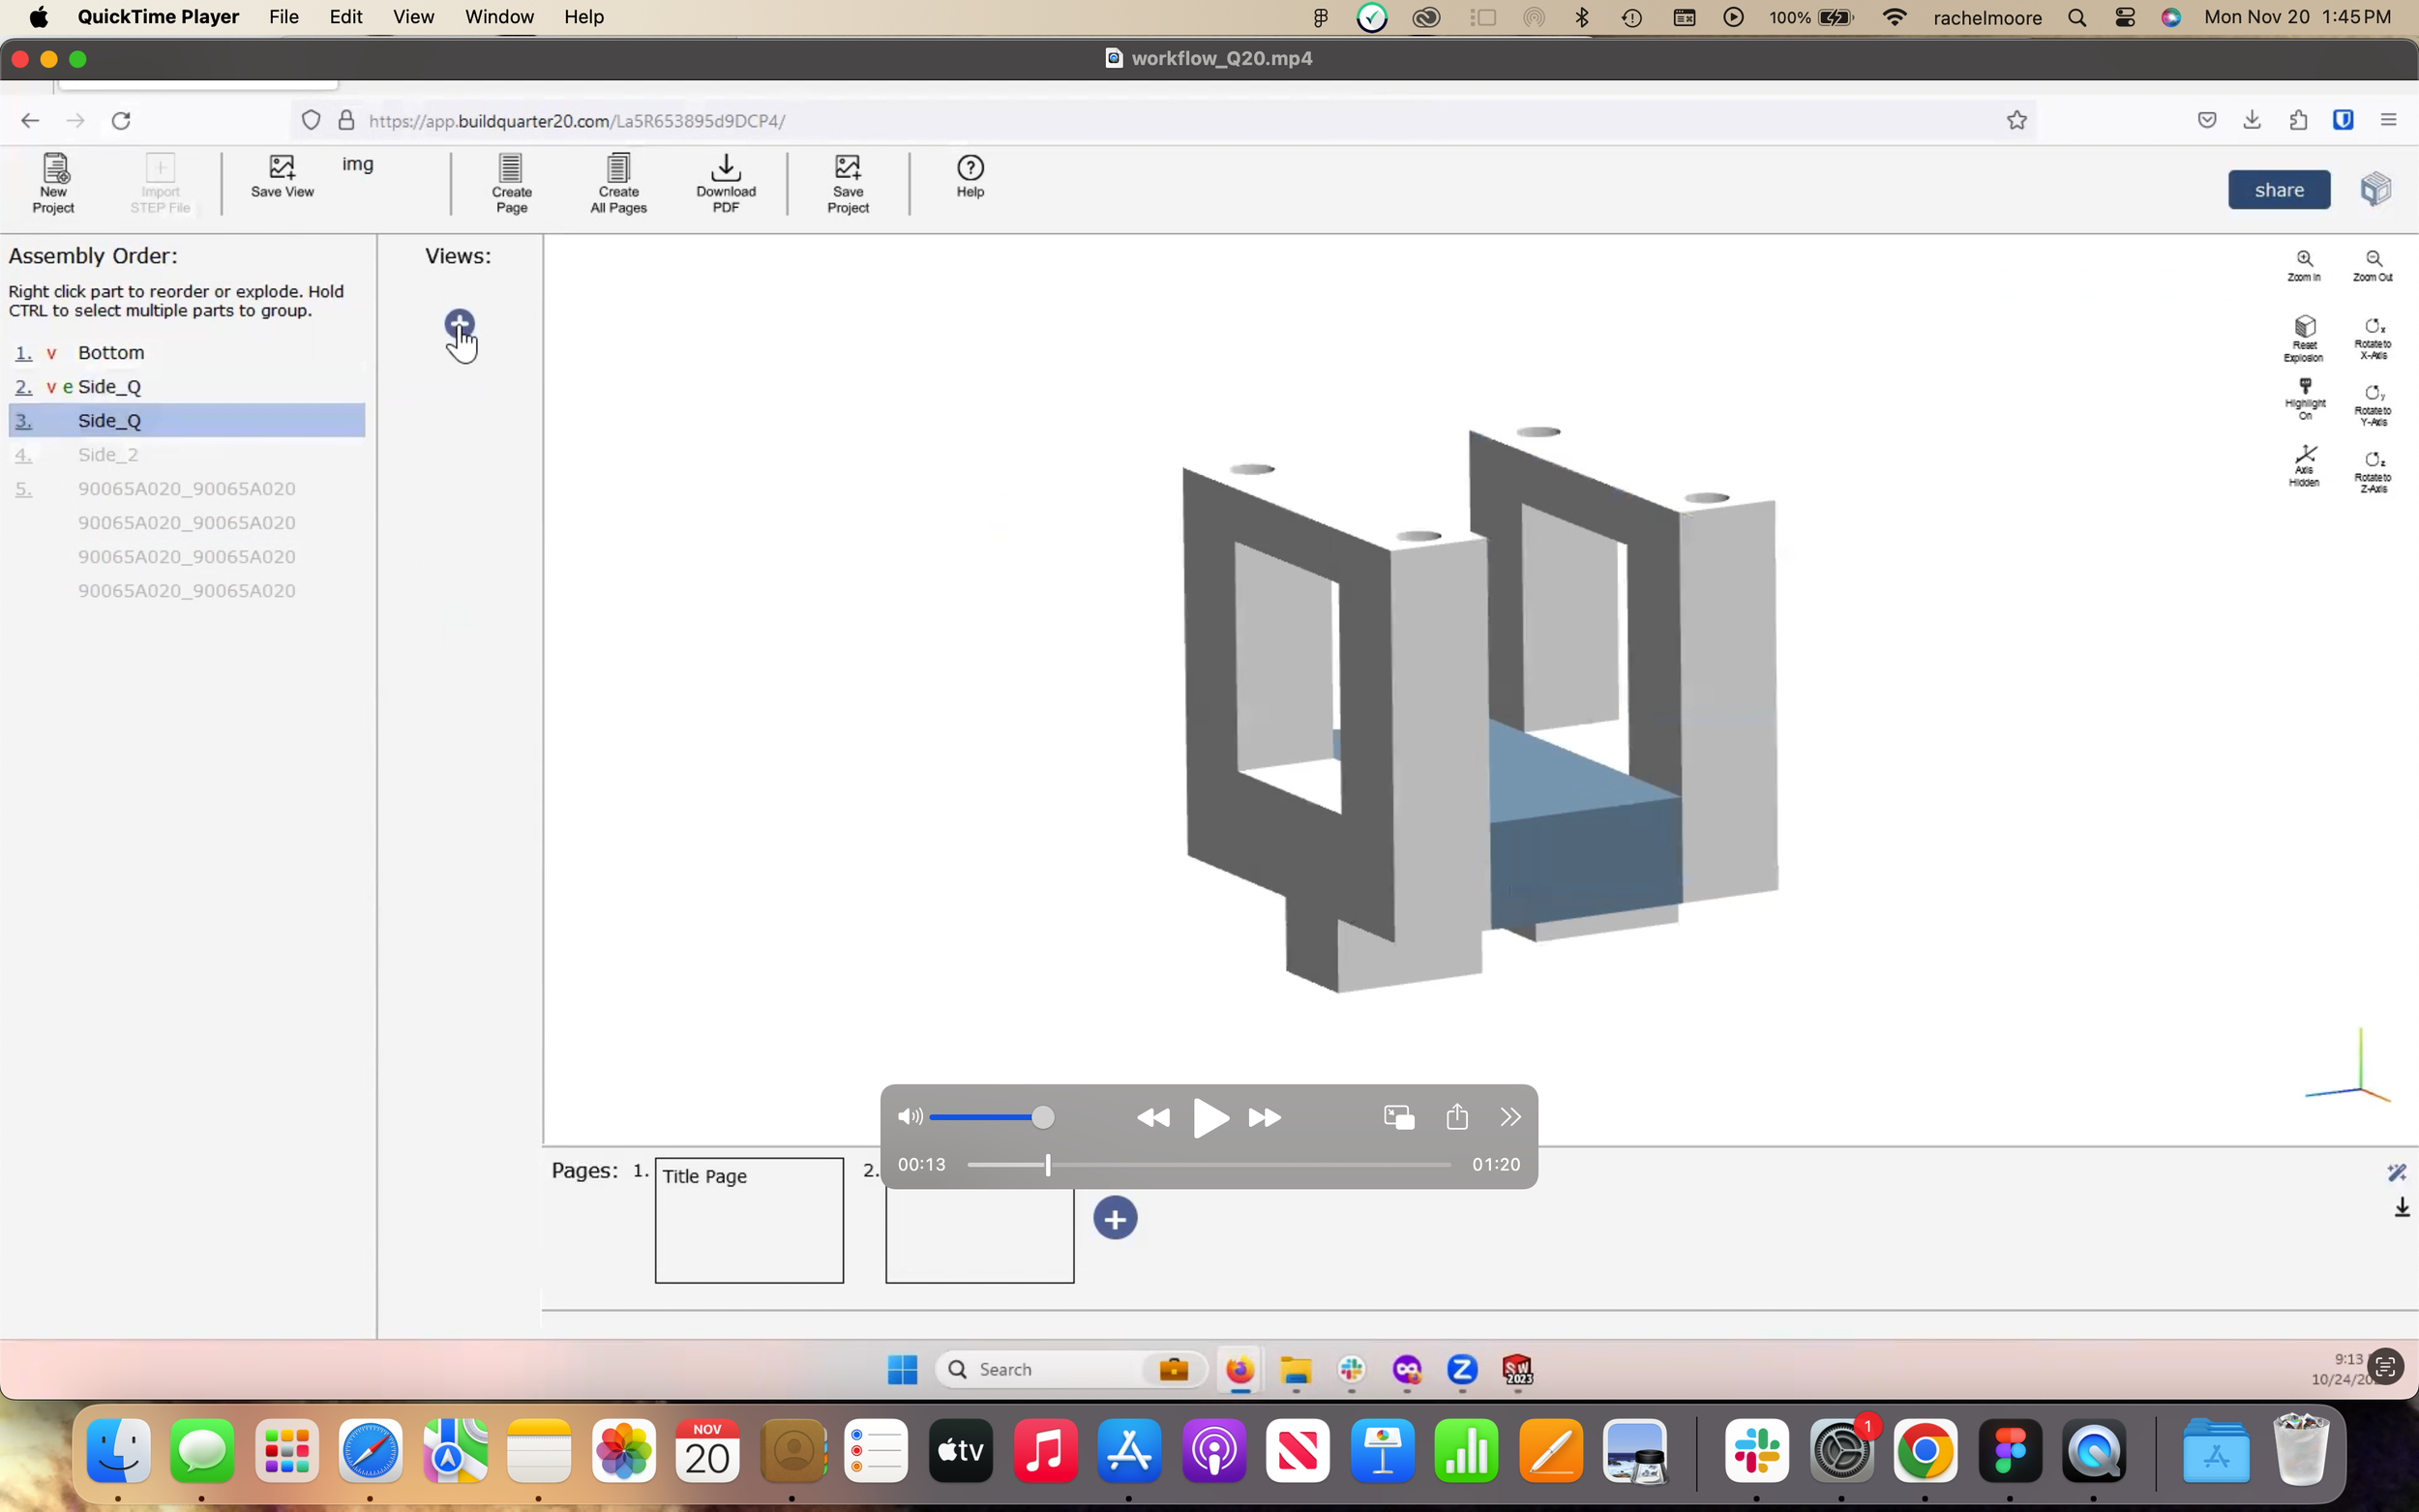Open the QuickTime File menu
The width and height of the screenshot is (2419, 1512).
coord(283,17)
